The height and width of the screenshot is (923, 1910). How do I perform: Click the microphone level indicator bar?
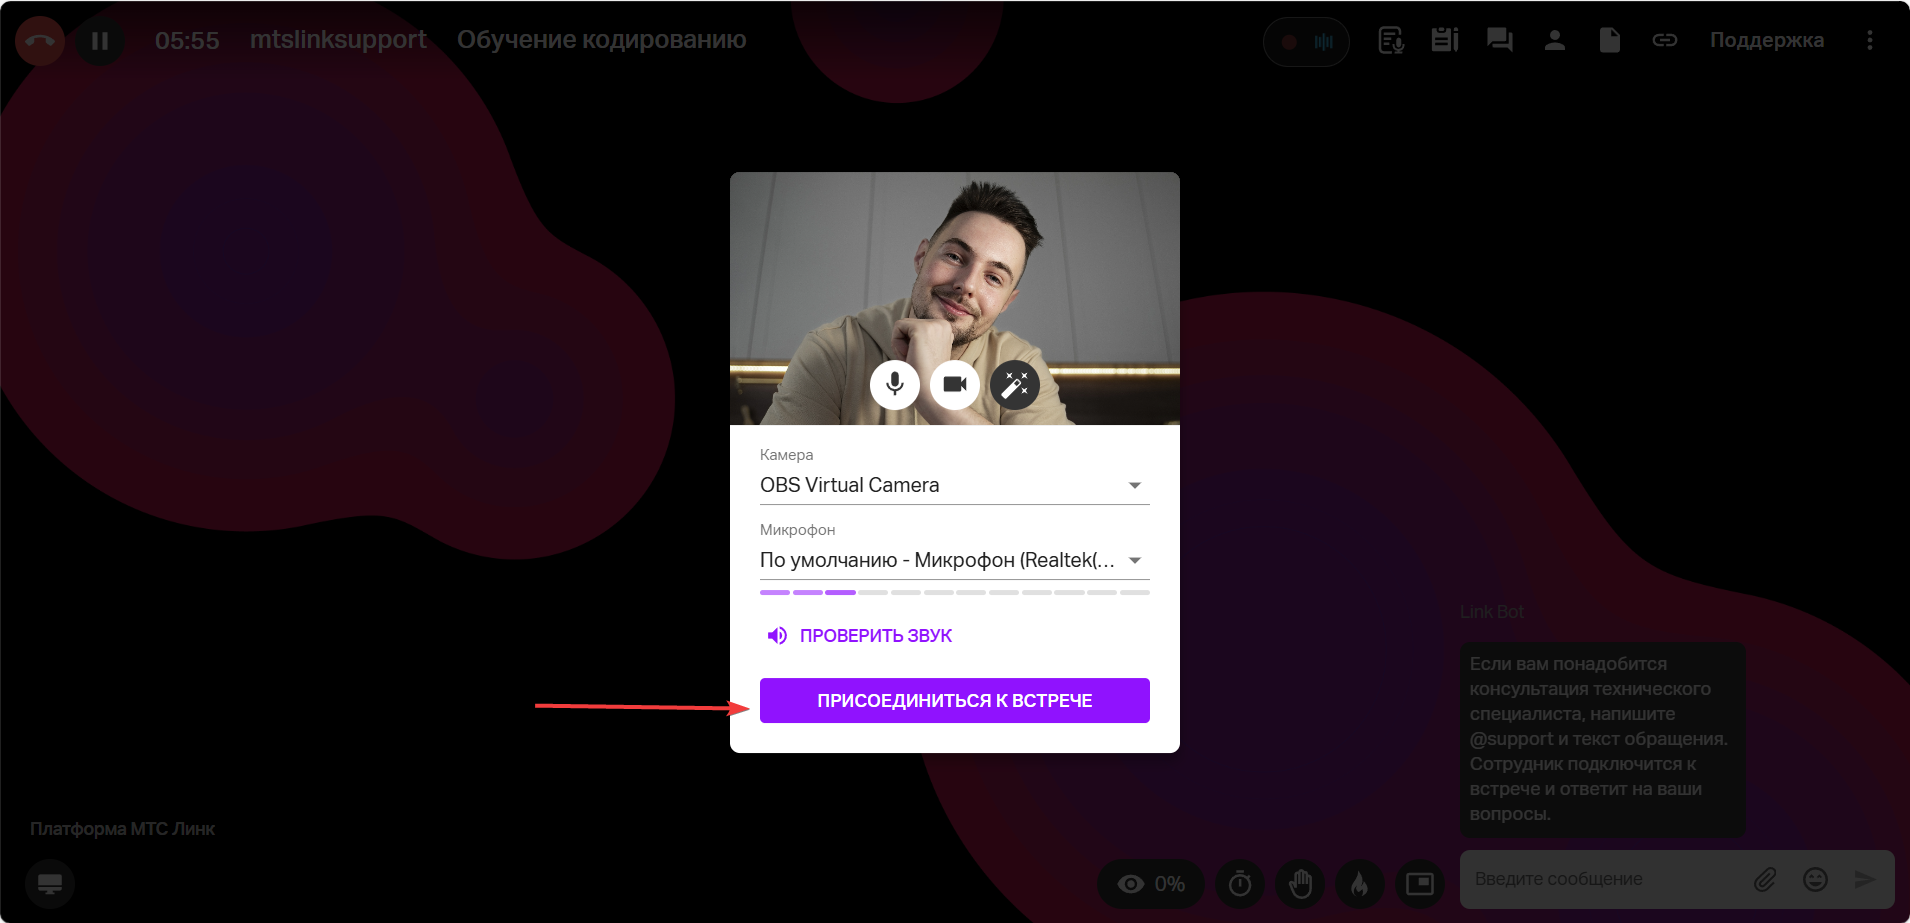tap(954, 592)
